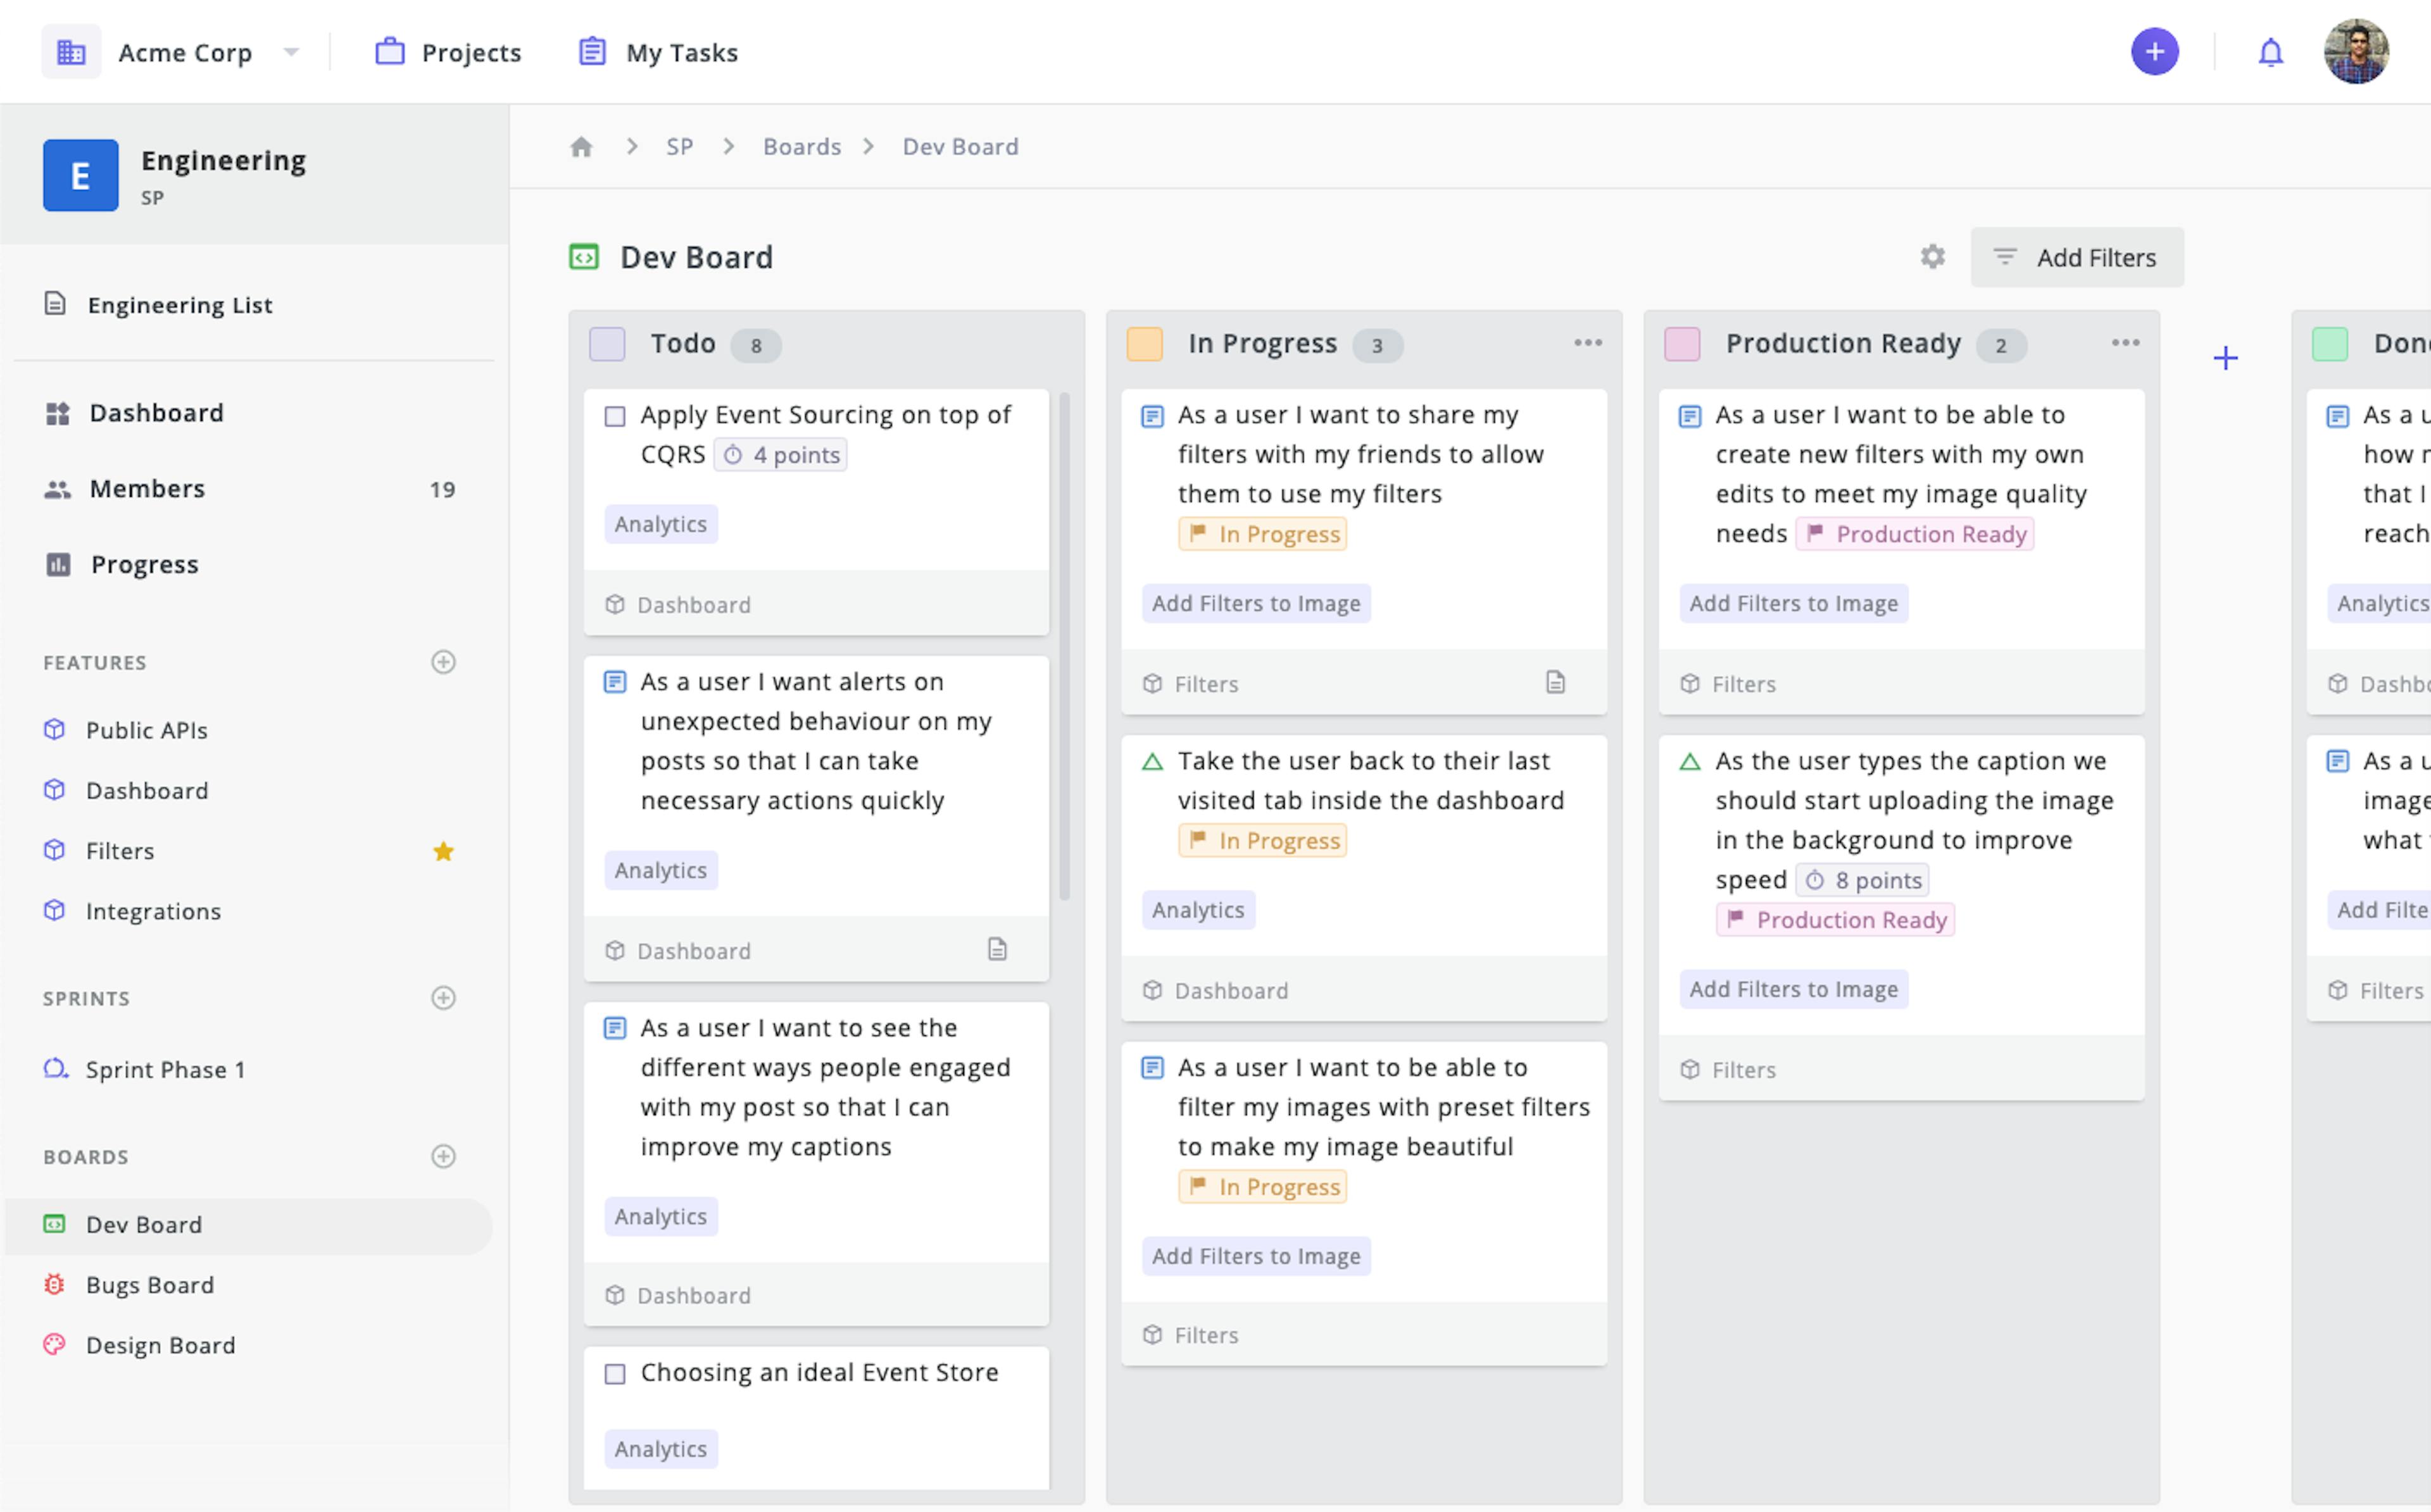Open In Progress column more options menu
Image resolution: width=2431 pixels, height=1512 pixels.
tap(1588, 343)
